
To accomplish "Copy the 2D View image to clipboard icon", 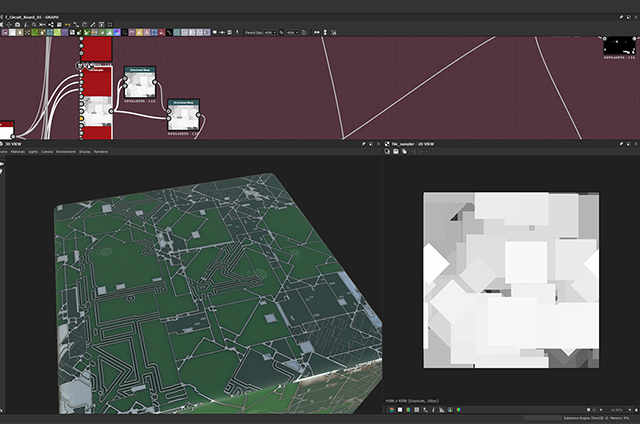I will (387, 151).
